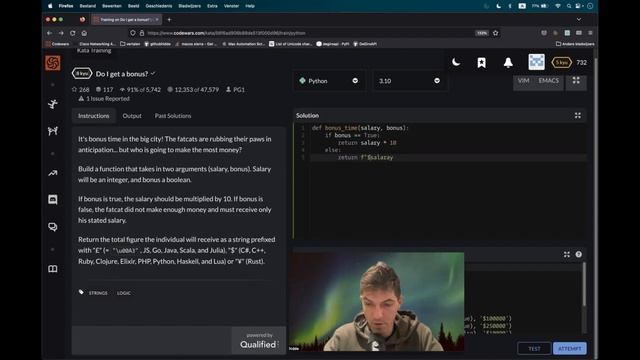Click the Firefox home button
Screen dimensions: 640x360
click(84, 33)
